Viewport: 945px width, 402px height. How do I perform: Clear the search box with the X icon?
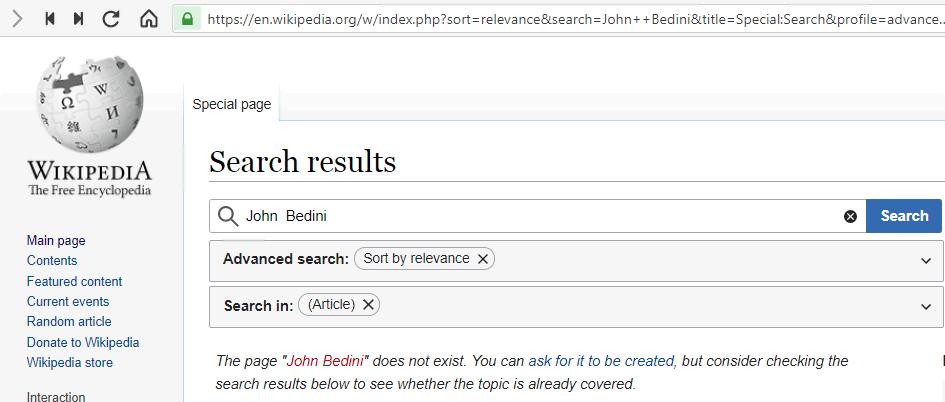[850, 216]
